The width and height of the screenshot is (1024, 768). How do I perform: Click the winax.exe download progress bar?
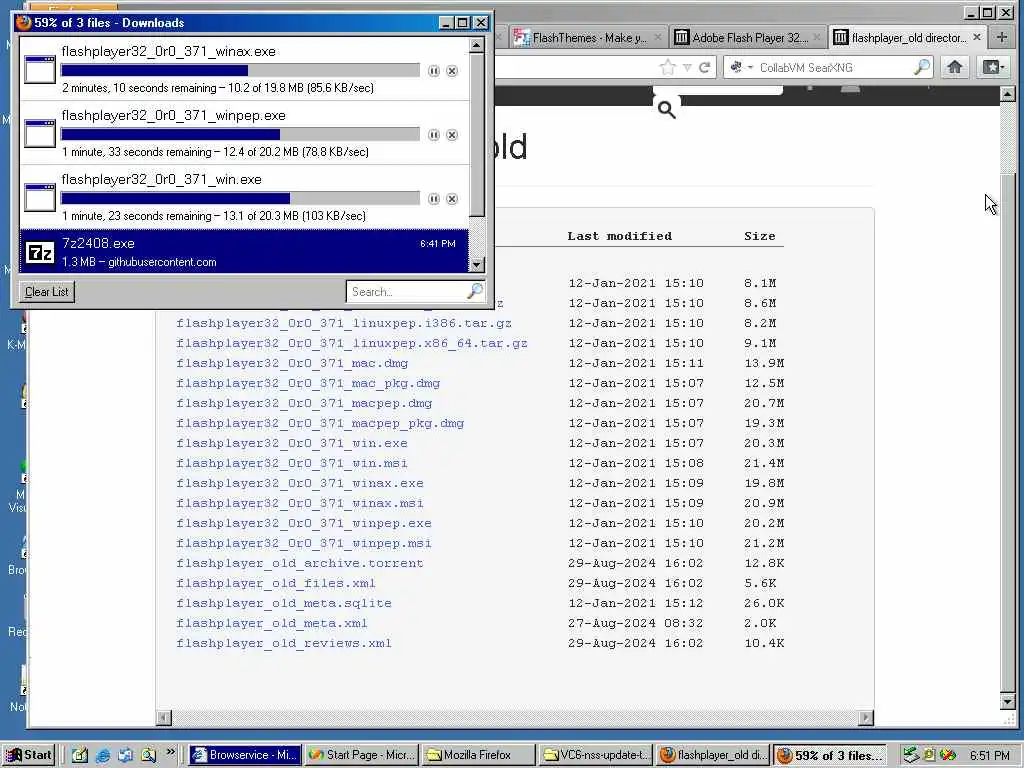point(240,70)
